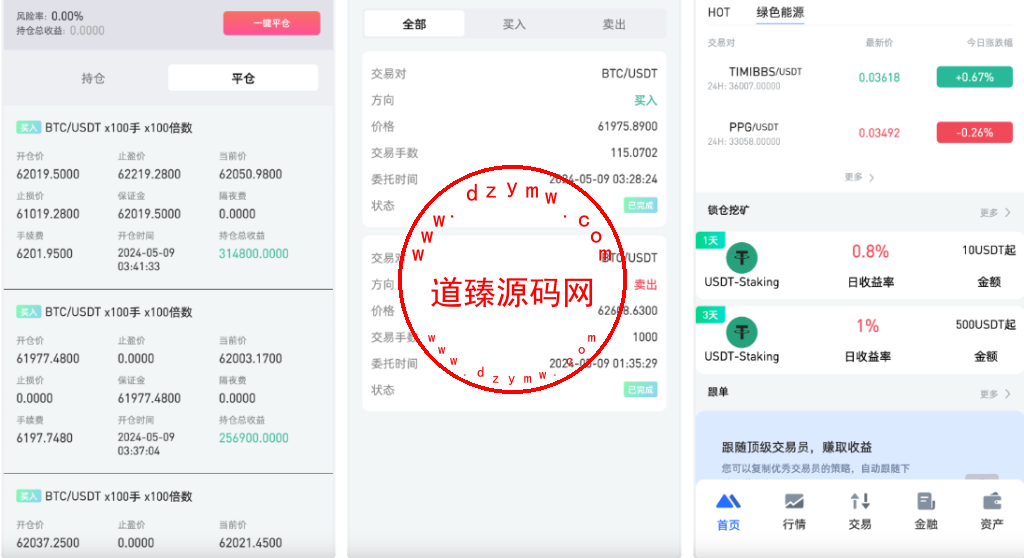
Task: Click the 锁仓挖矿 section heading
Action: pos(728,210)
